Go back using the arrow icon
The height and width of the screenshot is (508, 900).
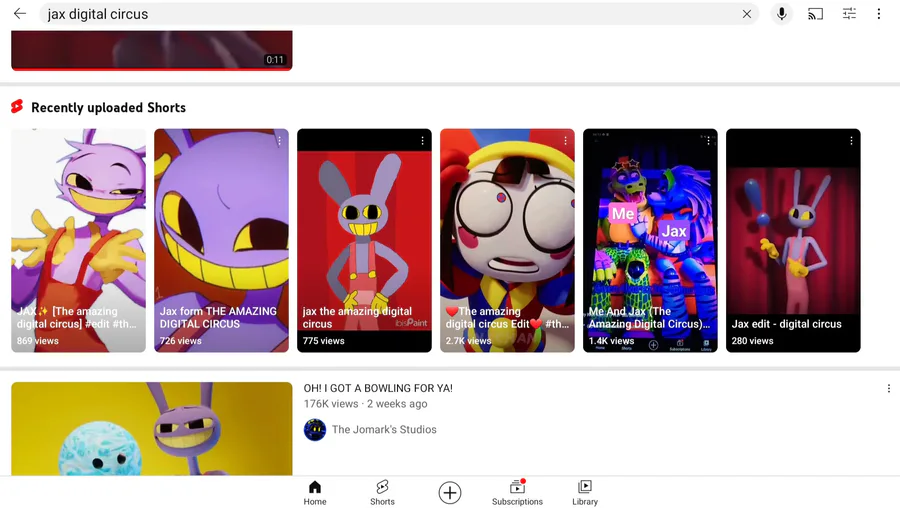[20, 14]
